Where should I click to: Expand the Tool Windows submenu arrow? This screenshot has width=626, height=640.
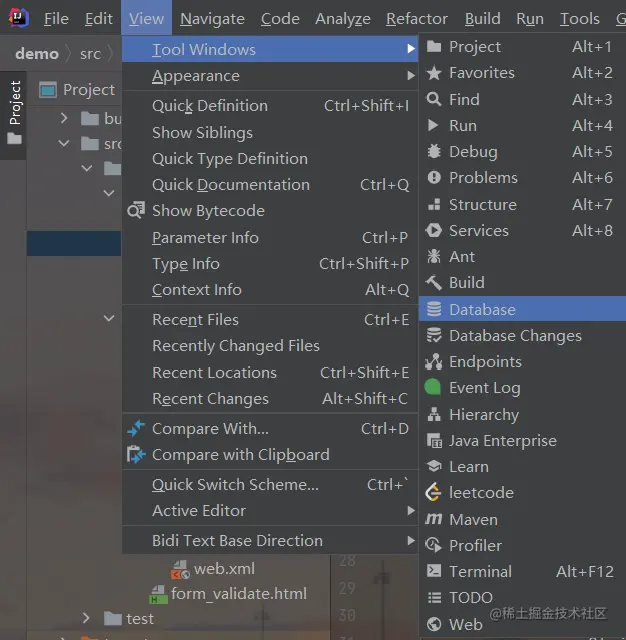[x=411, y=49]
